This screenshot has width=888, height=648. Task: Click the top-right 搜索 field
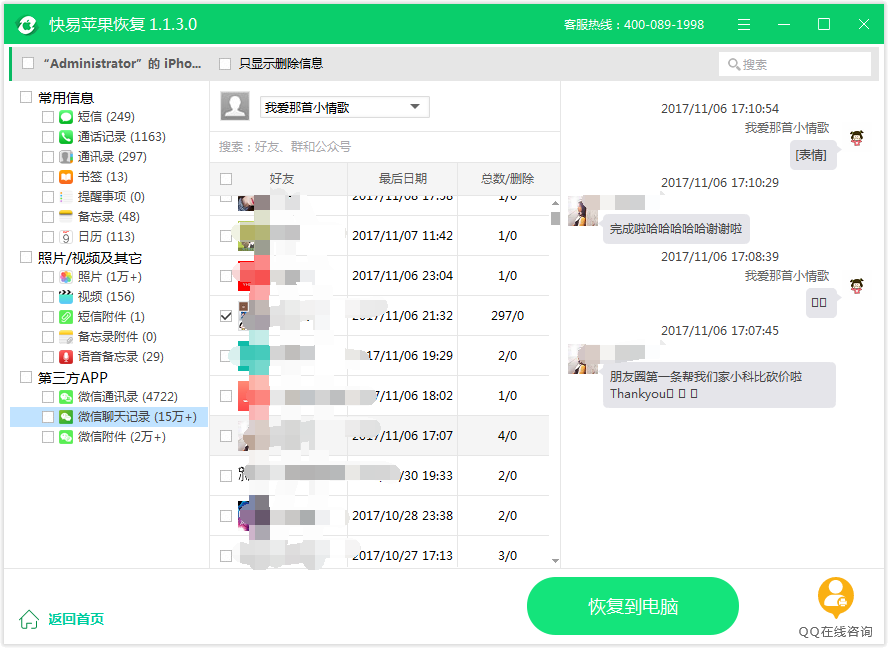click(795, 65)
